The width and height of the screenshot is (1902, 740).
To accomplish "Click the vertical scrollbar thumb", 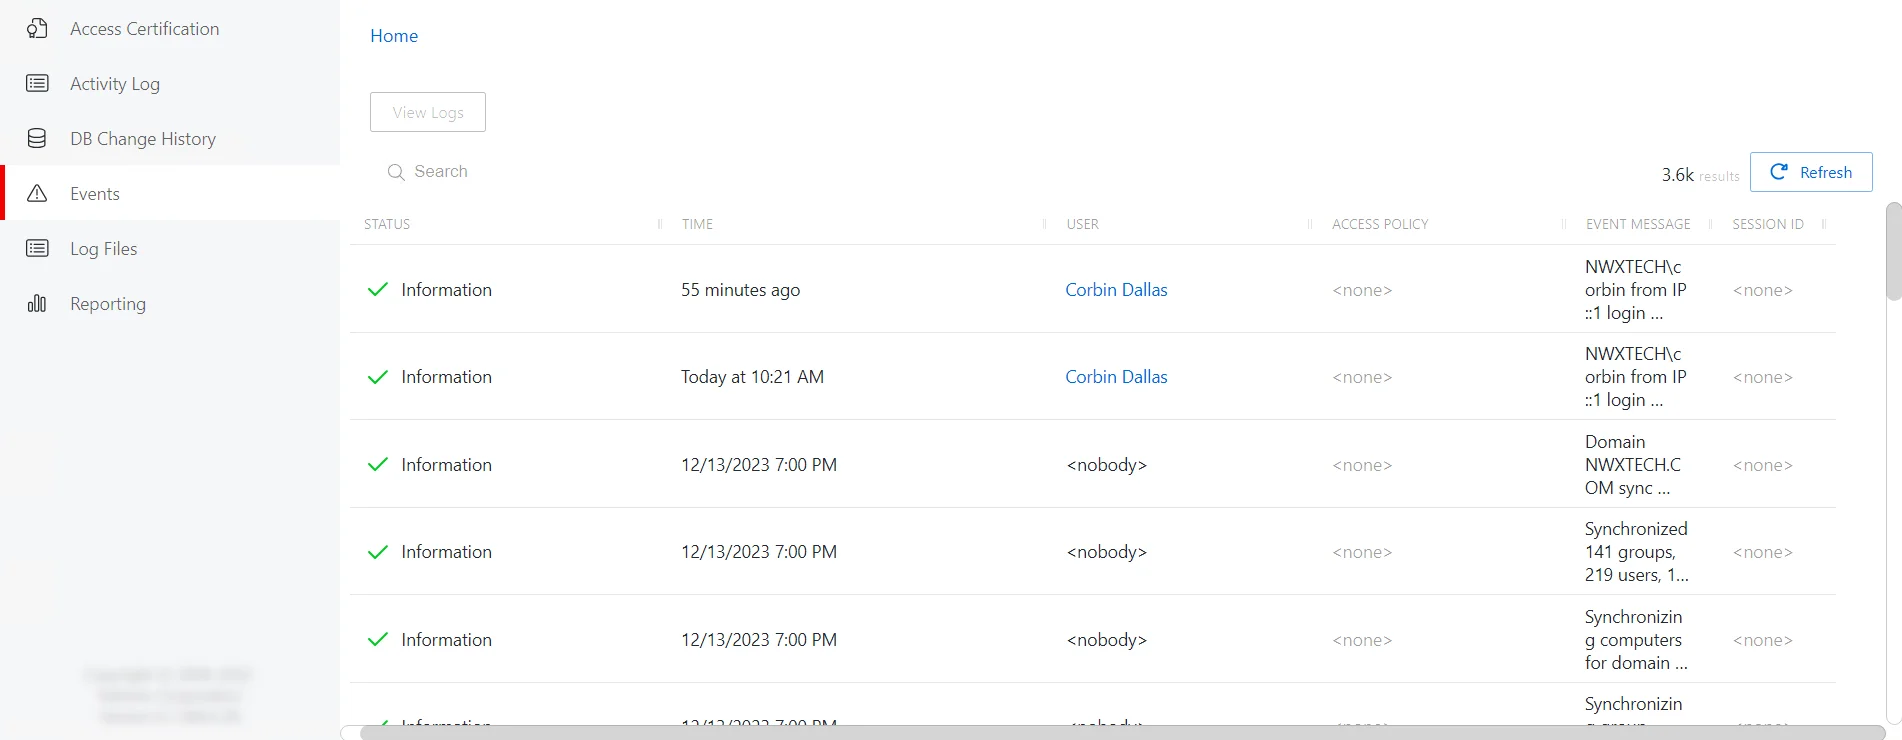I will point(1893,251).
